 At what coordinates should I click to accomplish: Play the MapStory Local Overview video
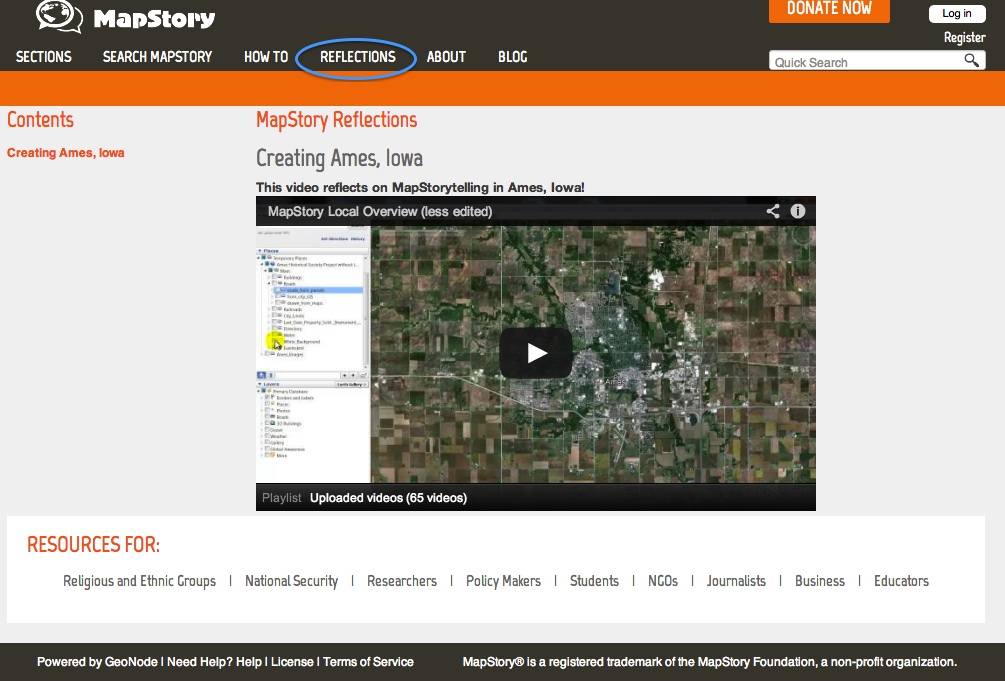(x=536, y=353)
